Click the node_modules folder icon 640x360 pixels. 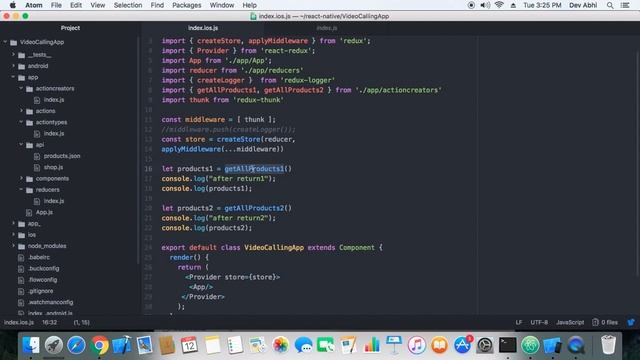(22, 247)
